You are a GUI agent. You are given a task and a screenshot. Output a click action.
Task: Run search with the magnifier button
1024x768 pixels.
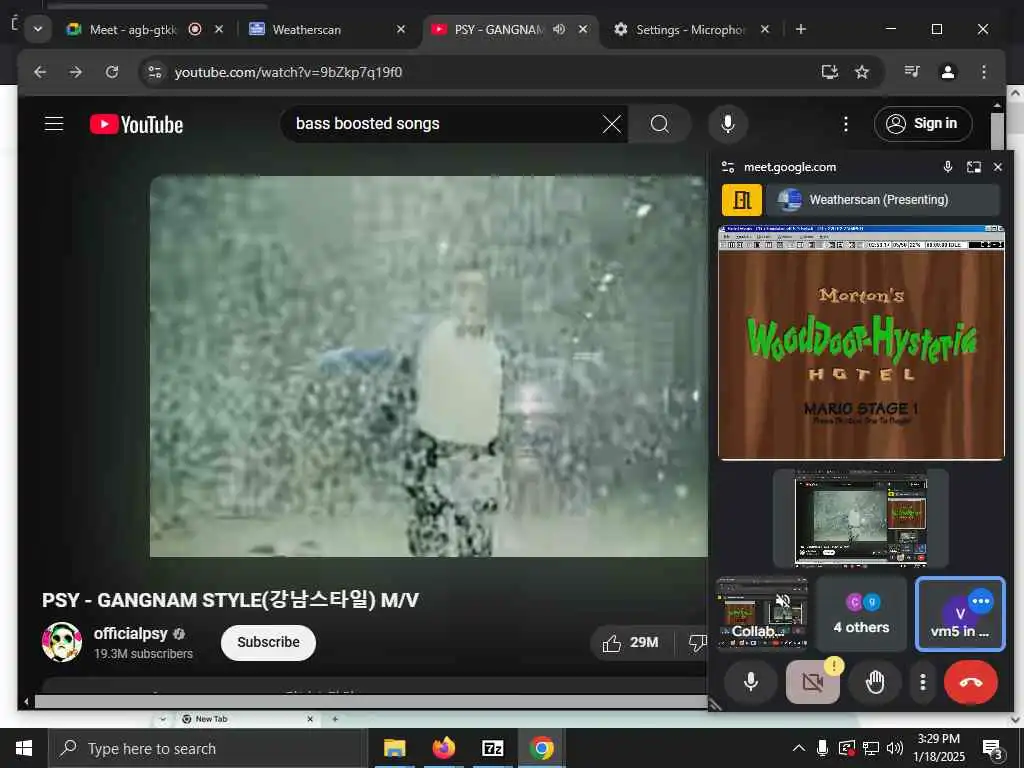(x=660, y=123)
